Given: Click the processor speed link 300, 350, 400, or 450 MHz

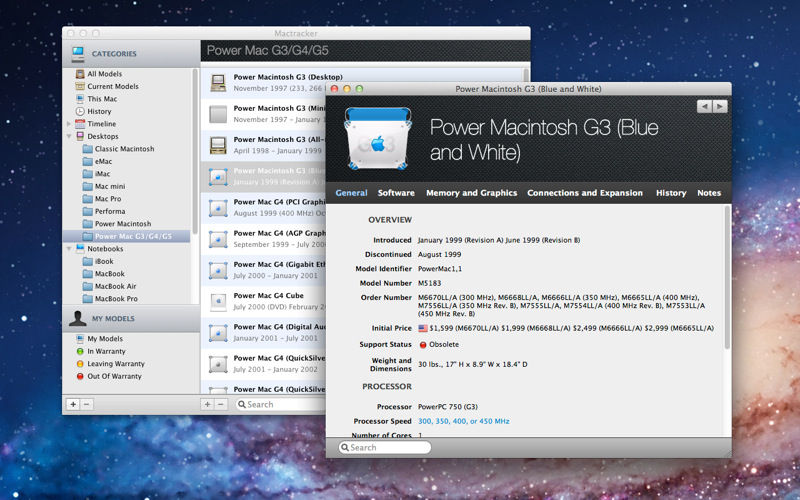Looking at the screenshot, I should click(463, 421).
